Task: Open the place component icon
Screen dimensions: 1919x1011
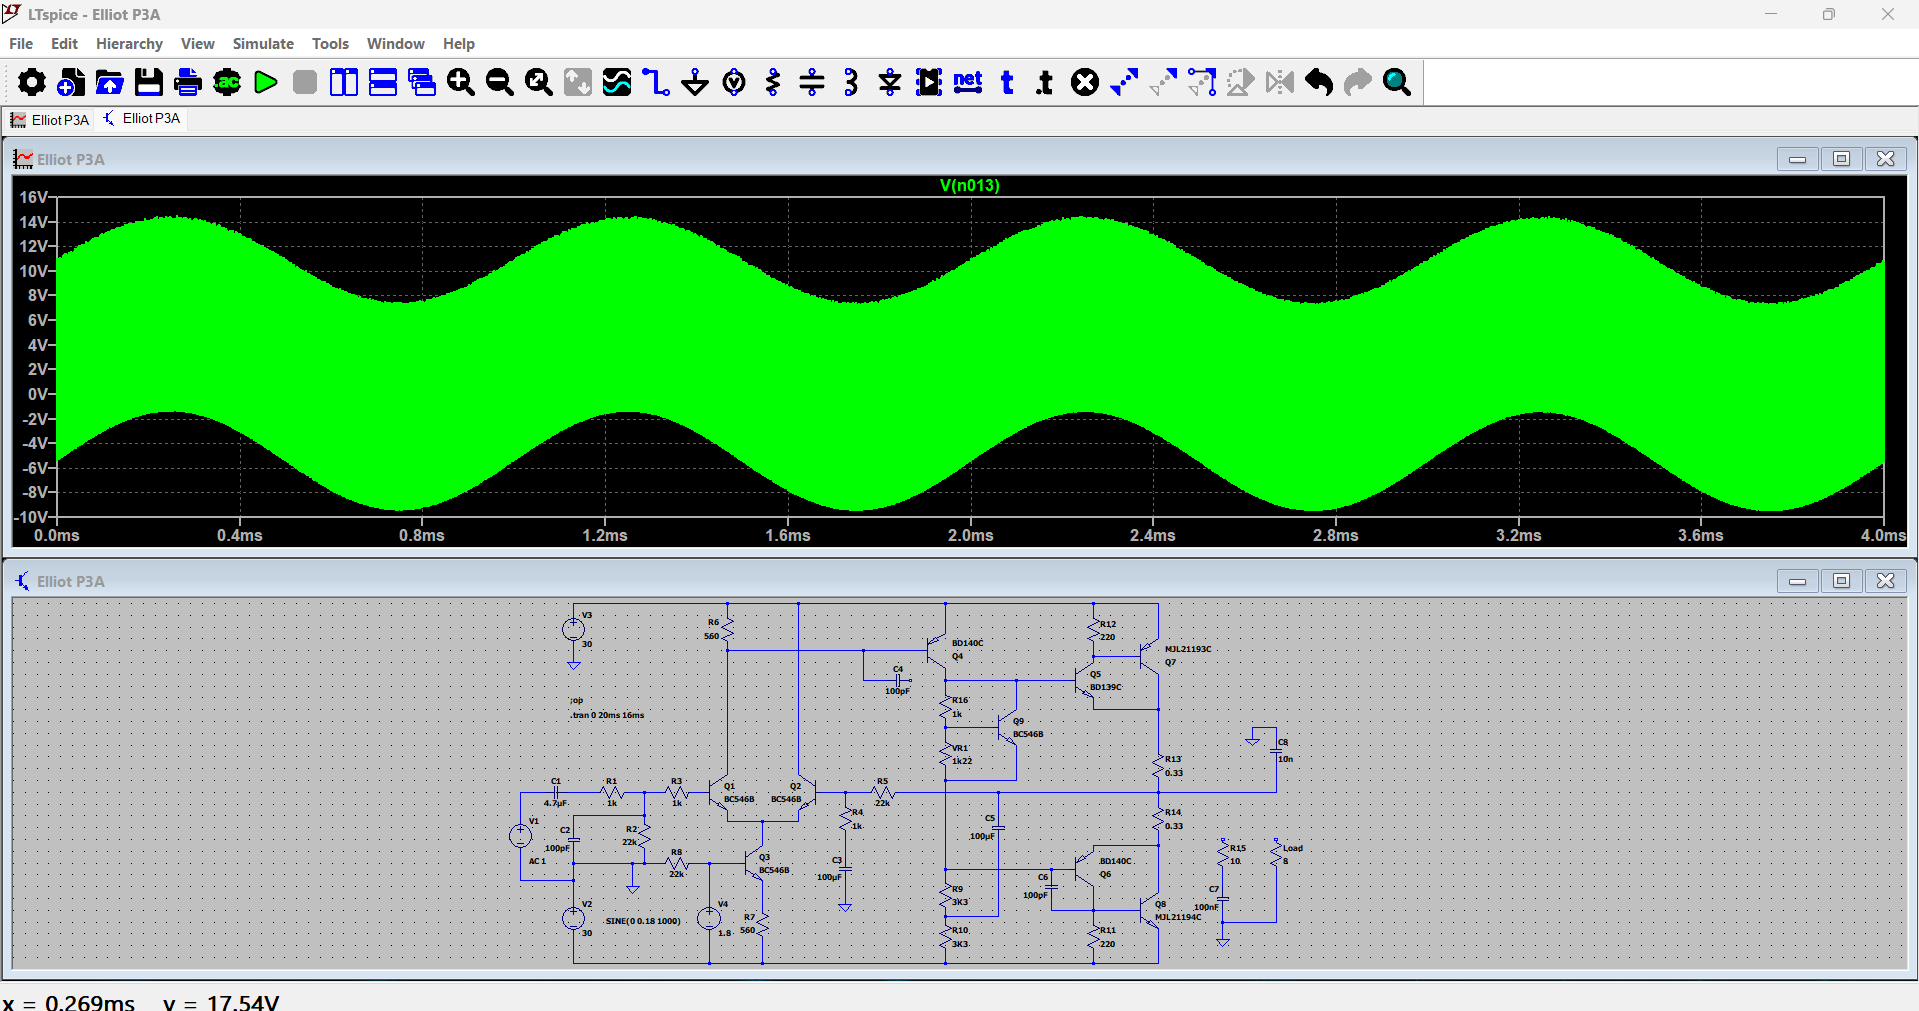Action: pyautogui.click(x=929, y=82)
